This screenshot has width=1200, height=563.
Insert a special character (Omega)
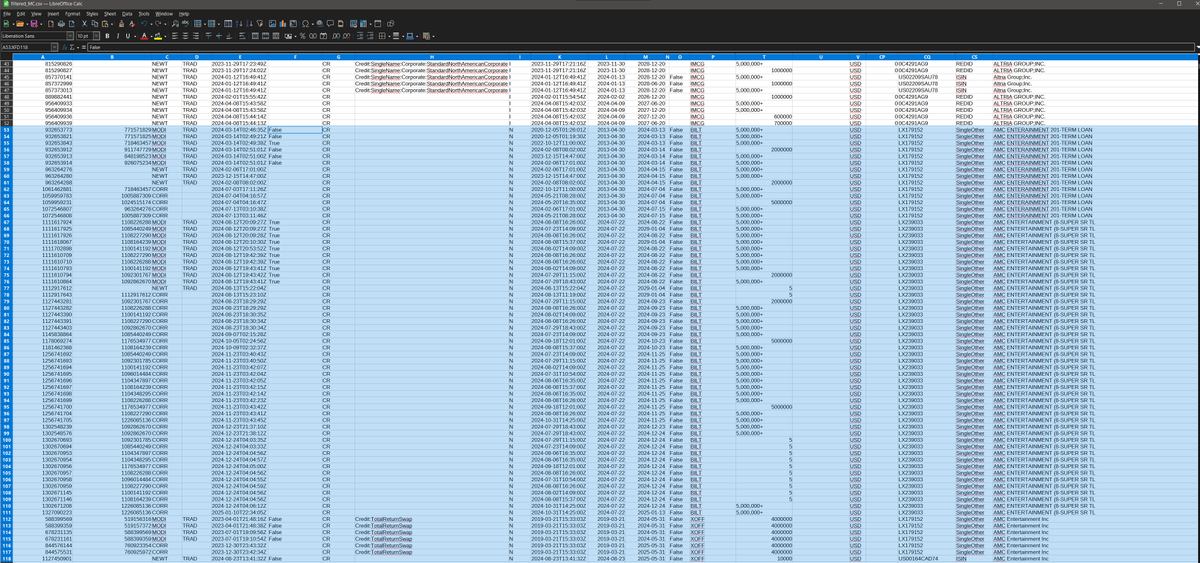point(305,24)
